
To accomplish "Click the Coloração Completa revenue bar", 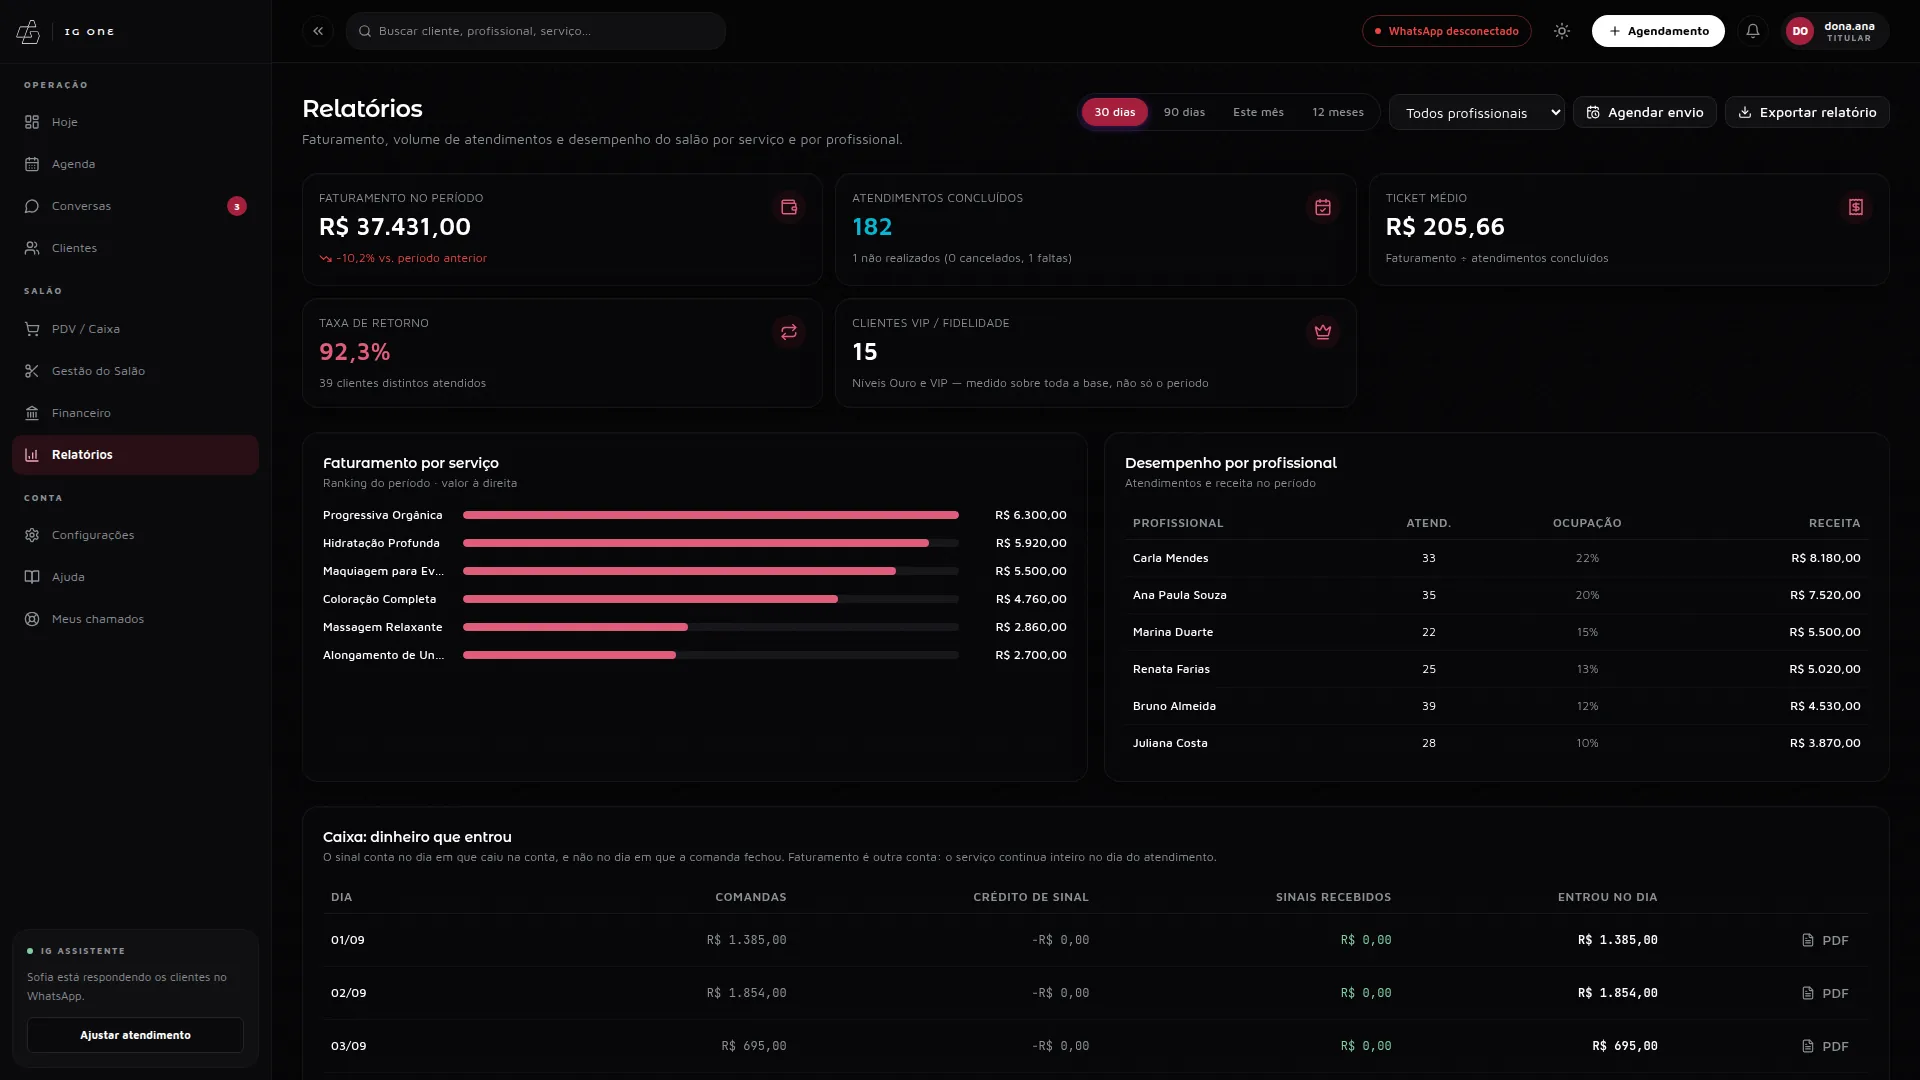I will [x=650, y=599].
